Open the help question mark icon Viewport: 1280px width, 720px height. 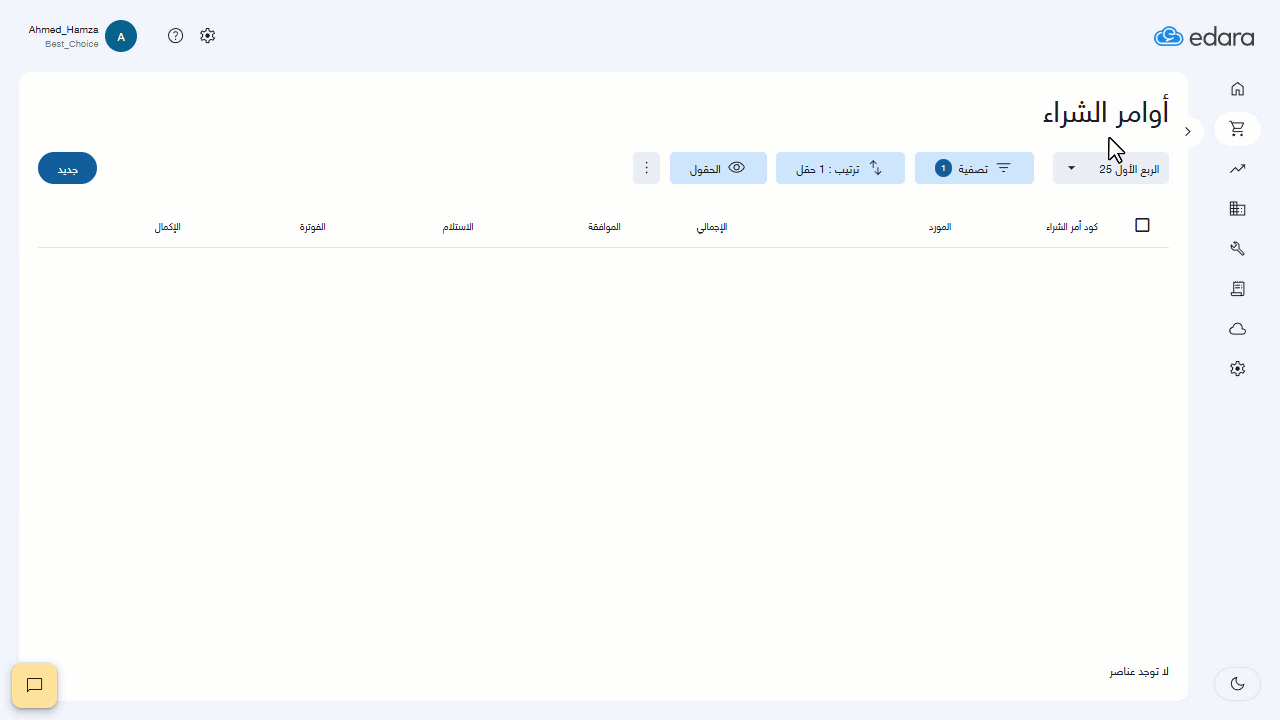[x=176, y=36]
